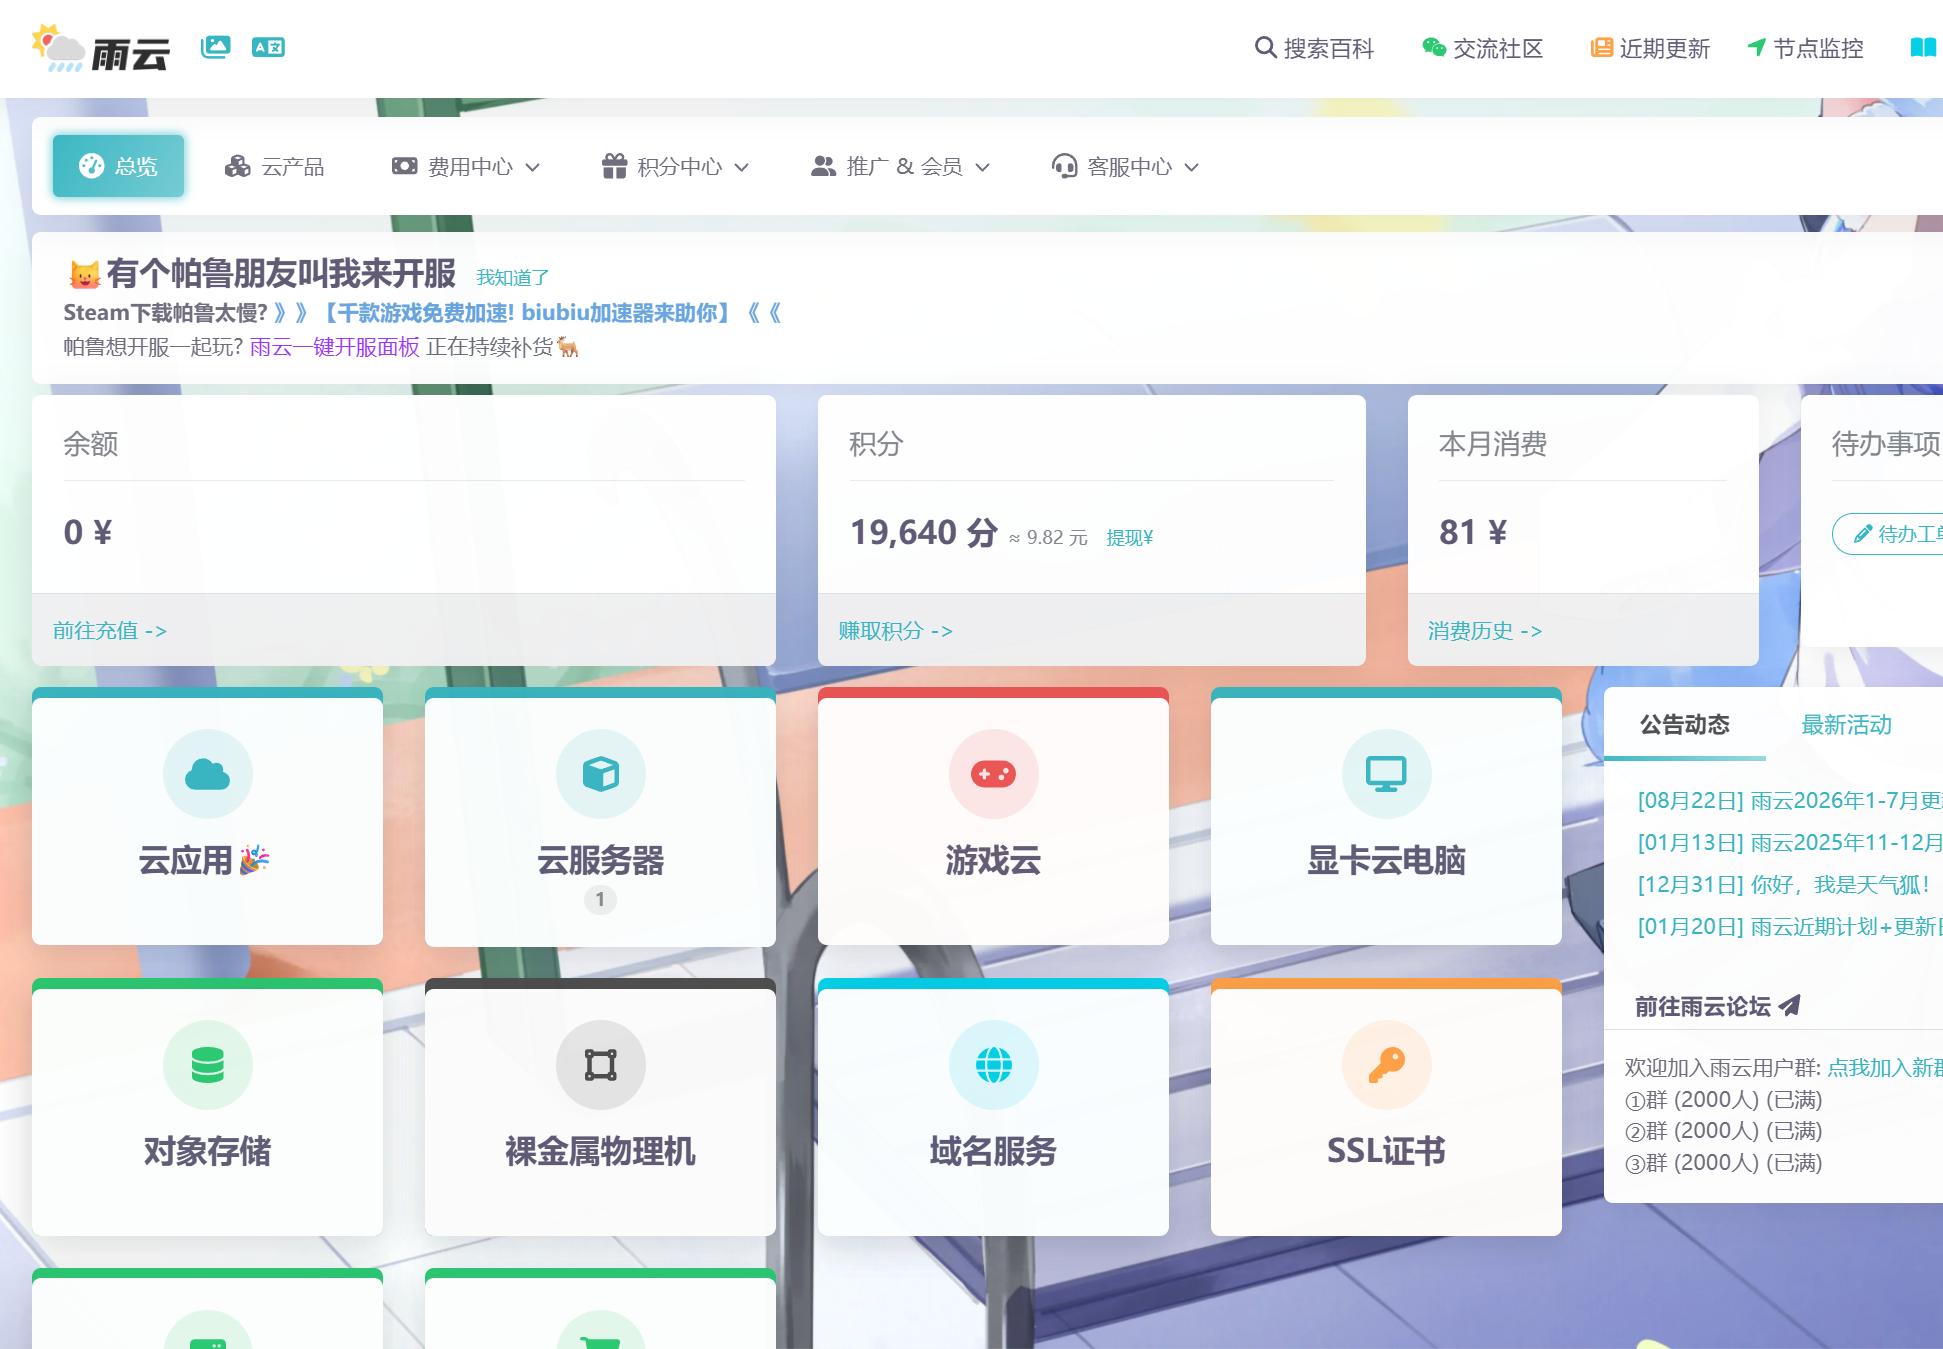Click the open book icon in the header
The width and height of the screenshot is (1943, 1349).
coord(1923,47)
